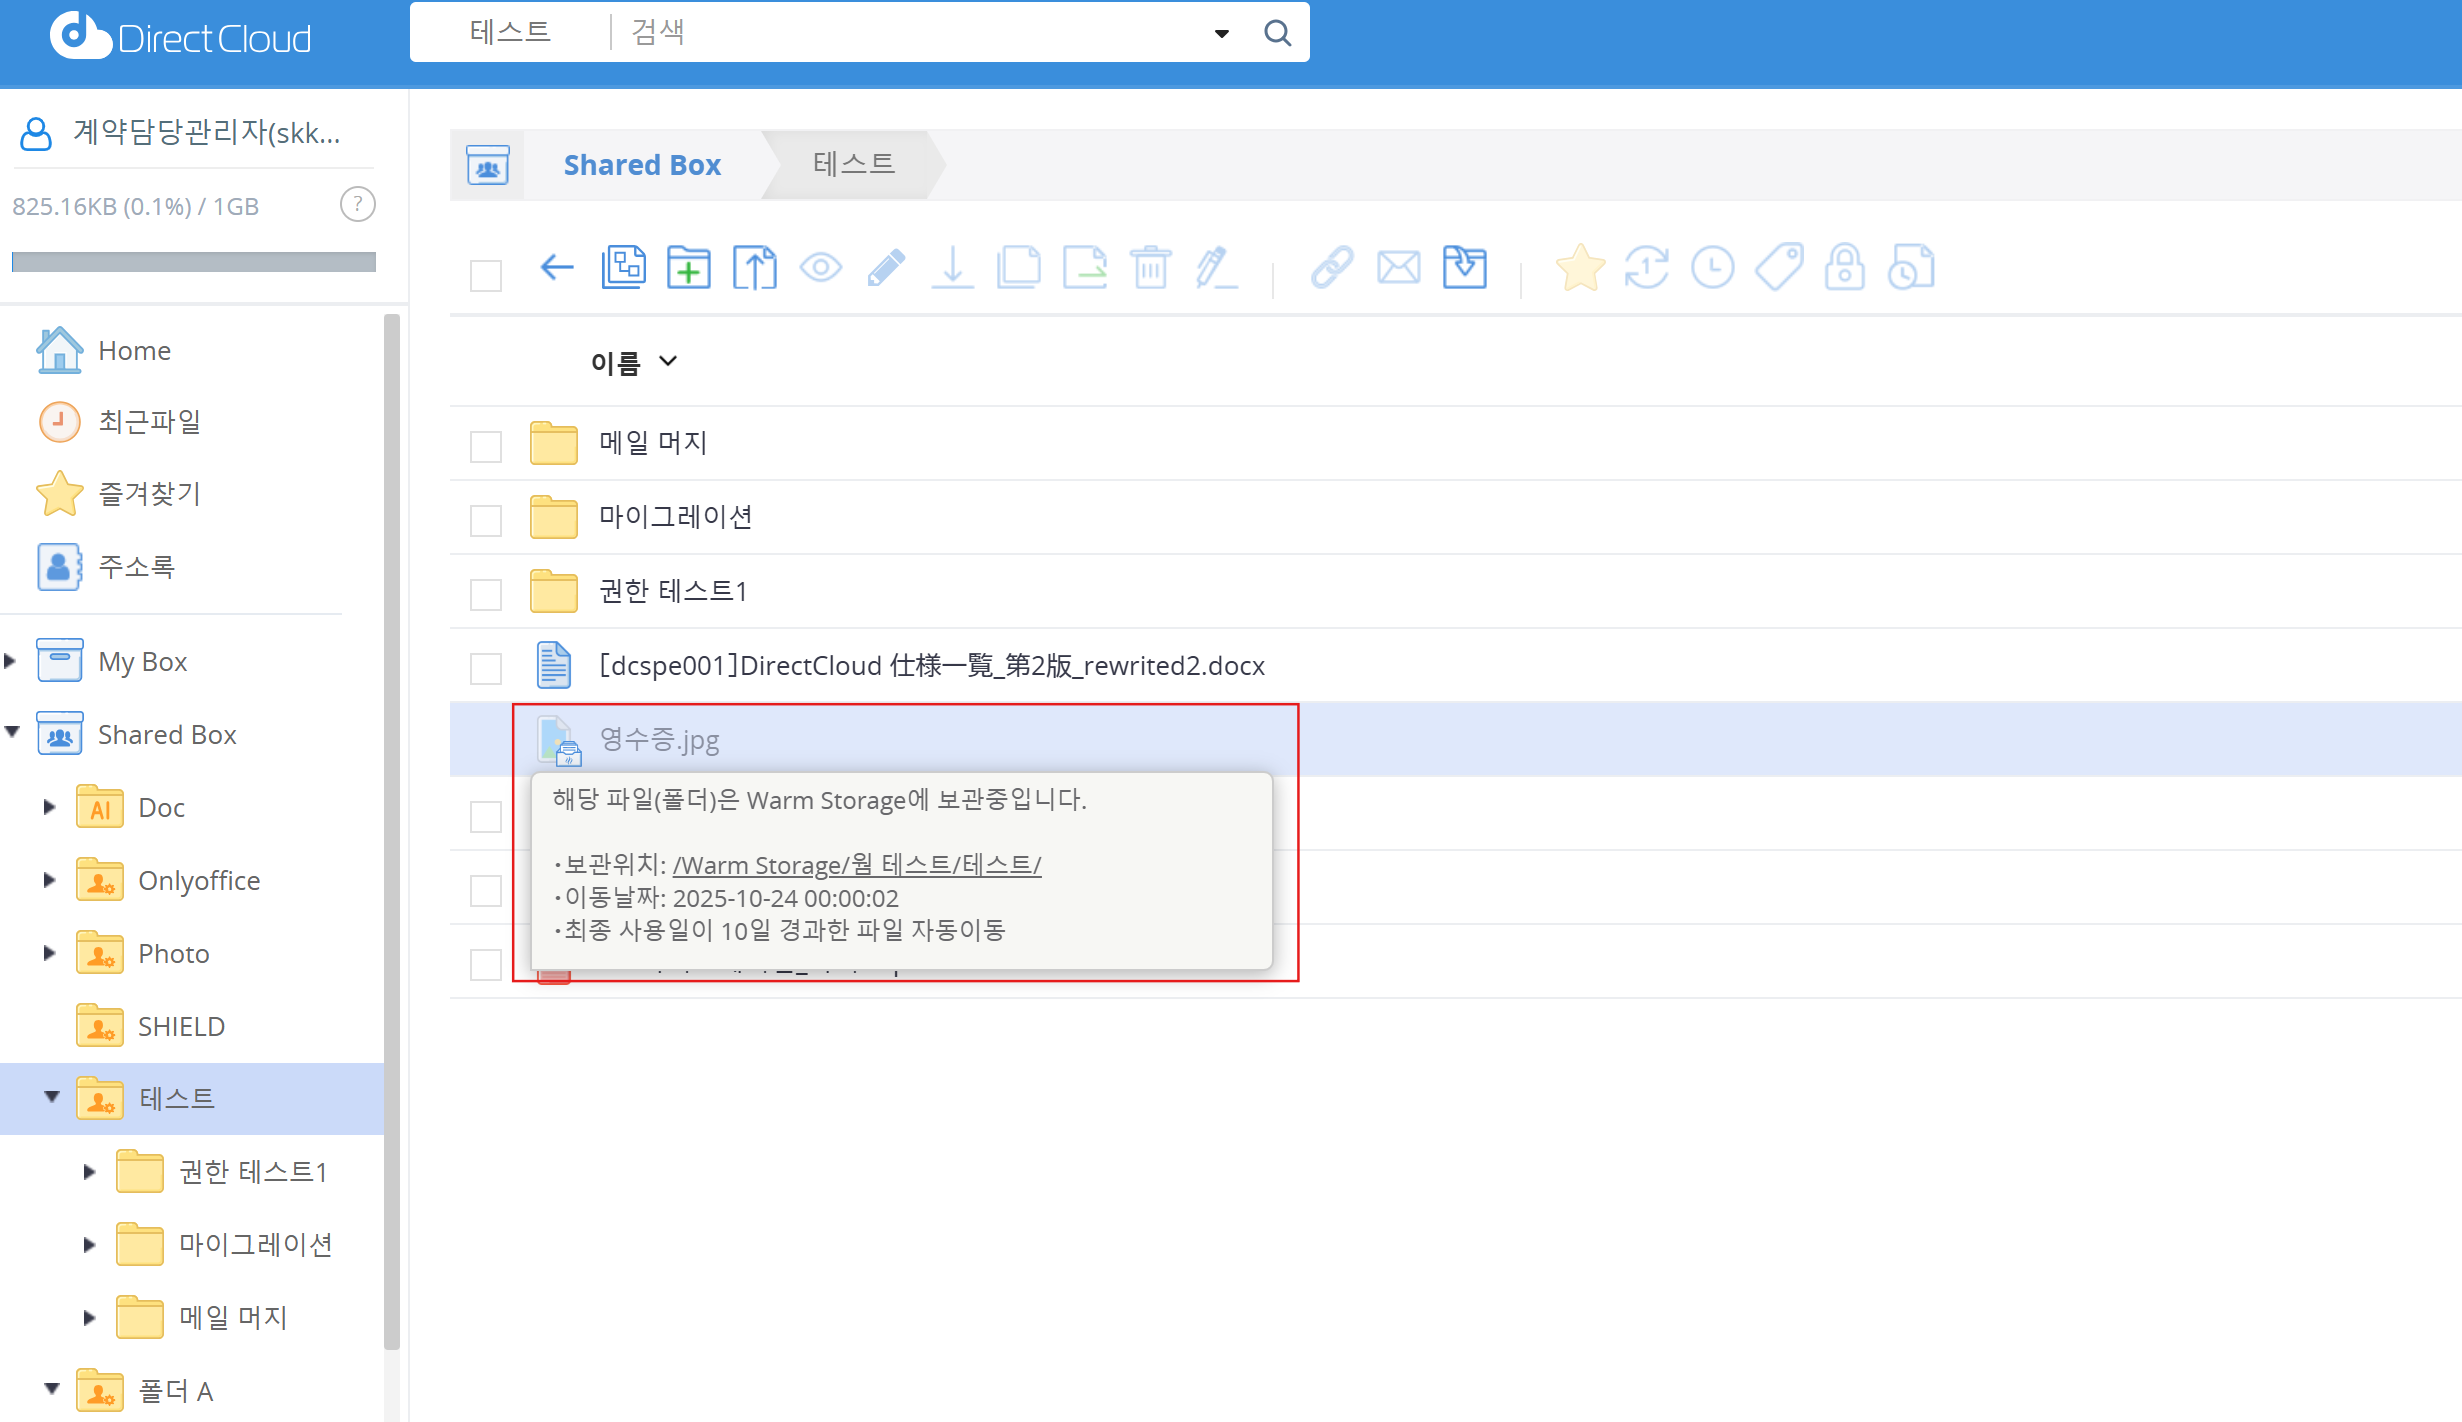This screenshot has width=2462, height=1422.
Task: Open the search options dropdown arrow
Action: tap(1221, 34)
